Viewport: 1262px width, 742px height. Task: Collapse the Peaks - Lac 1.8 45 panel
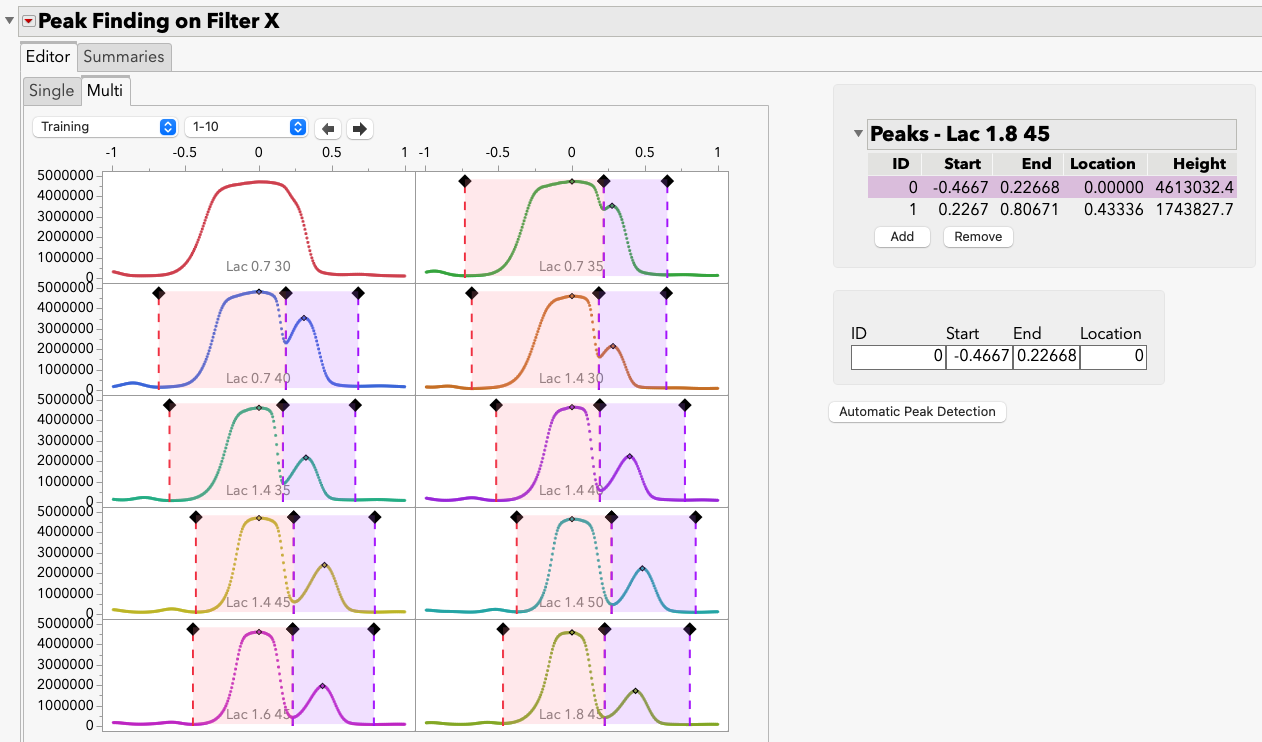(858, 133)
